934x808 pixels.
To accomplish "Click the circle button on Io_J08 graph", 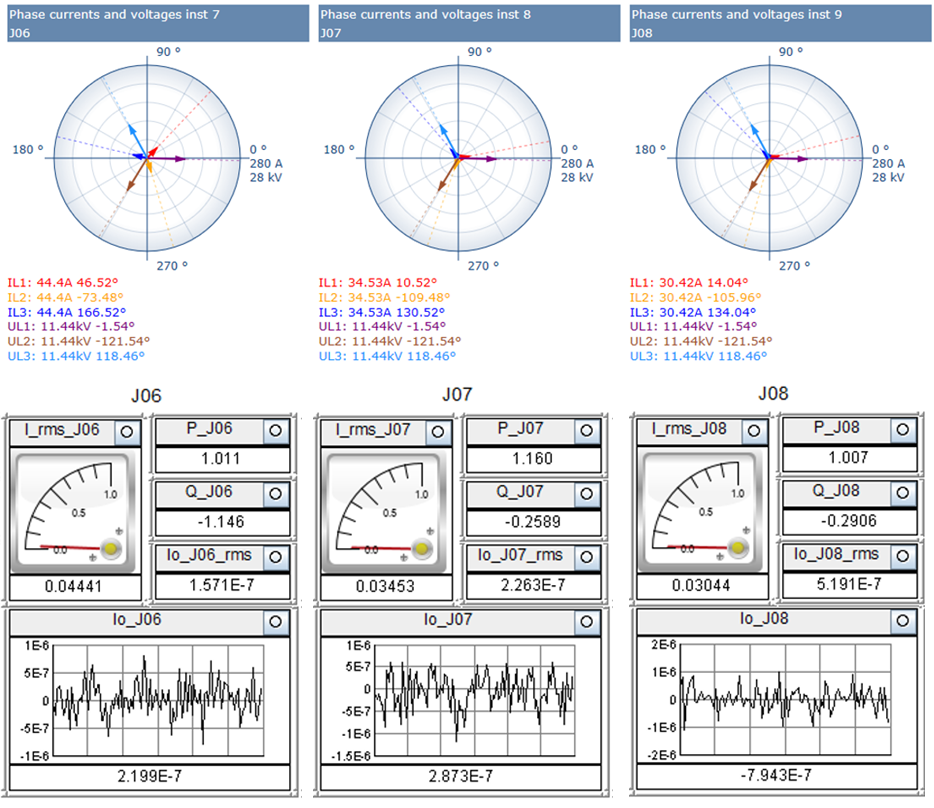I will [902, 620].
